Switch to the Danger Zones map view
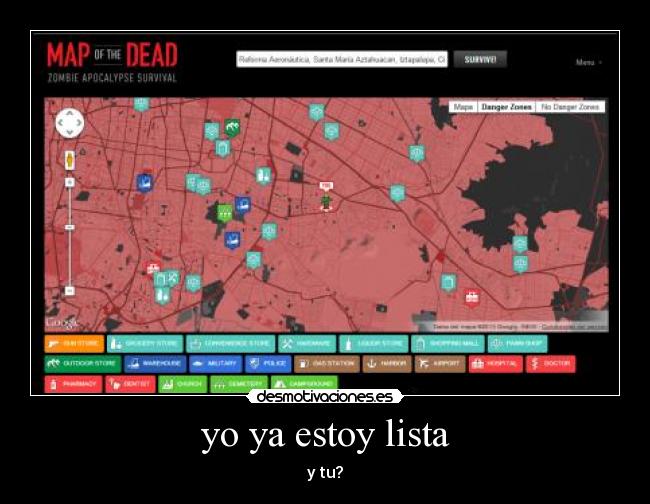This screenshot has width=650, height=504. pyautogui.click(x=506, y=106)
